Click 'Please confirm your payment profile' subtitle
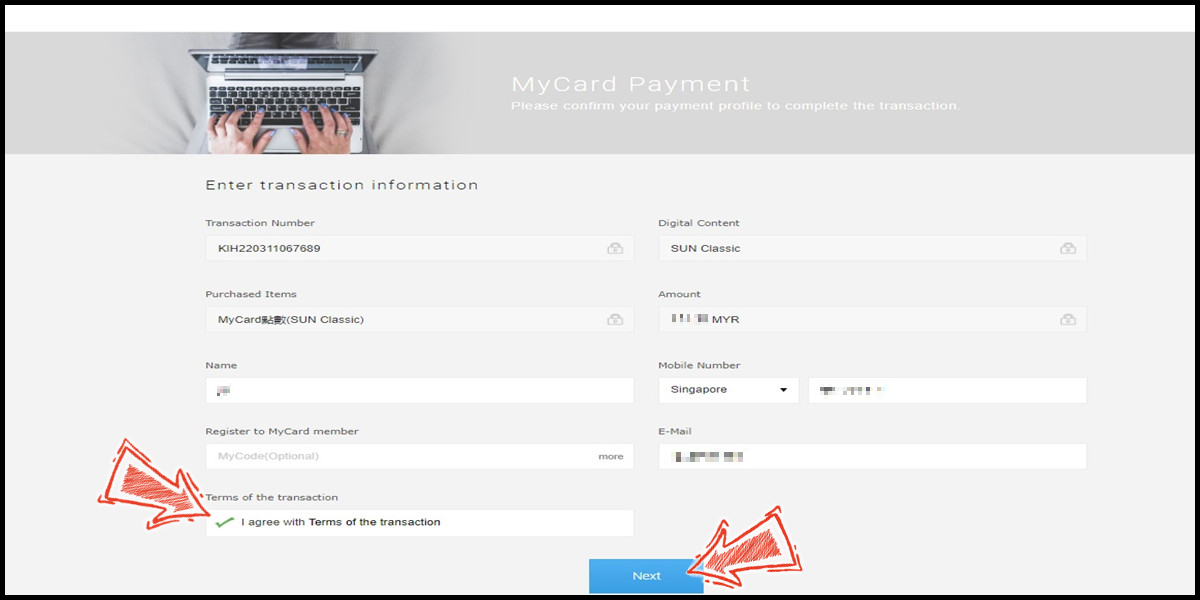The image size is (1200, 600). (x=735, y=106)
